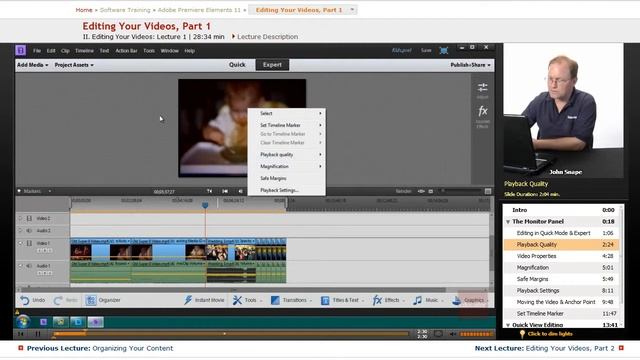Image resolution: width=640 pixels, height=360 pixels.
Task: Open the Action Bar menu
Action: click(126, 51)
